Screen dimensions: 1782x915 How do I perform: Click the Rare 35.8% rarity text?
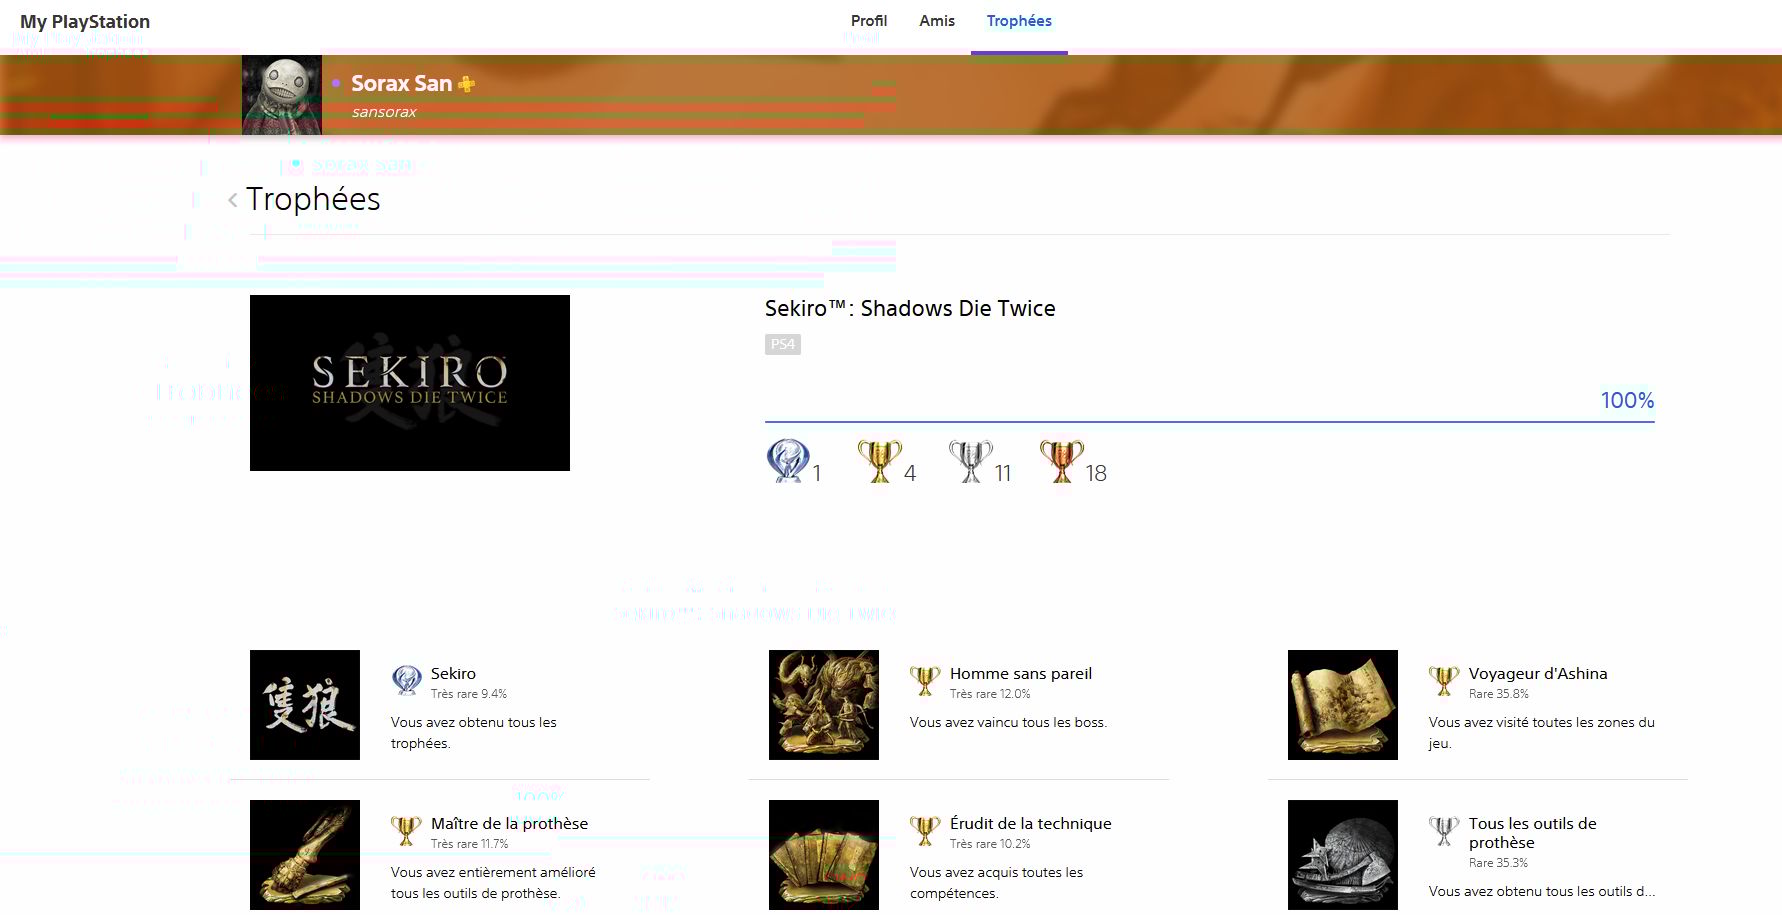click(1499, 694)
